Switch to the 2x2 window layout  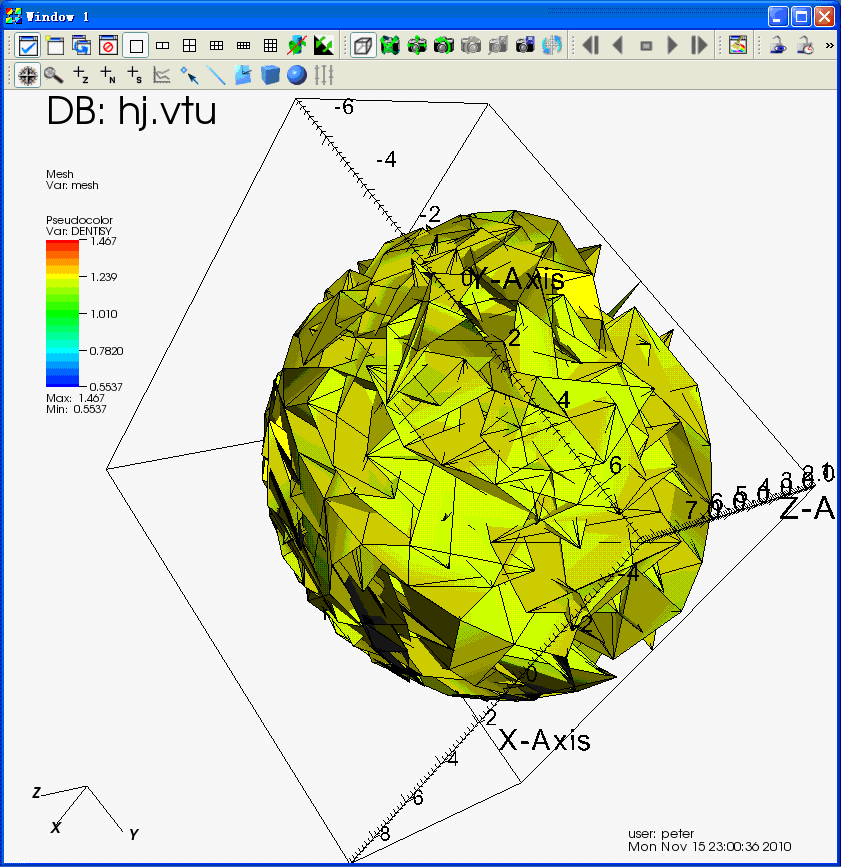click(189, 45)
